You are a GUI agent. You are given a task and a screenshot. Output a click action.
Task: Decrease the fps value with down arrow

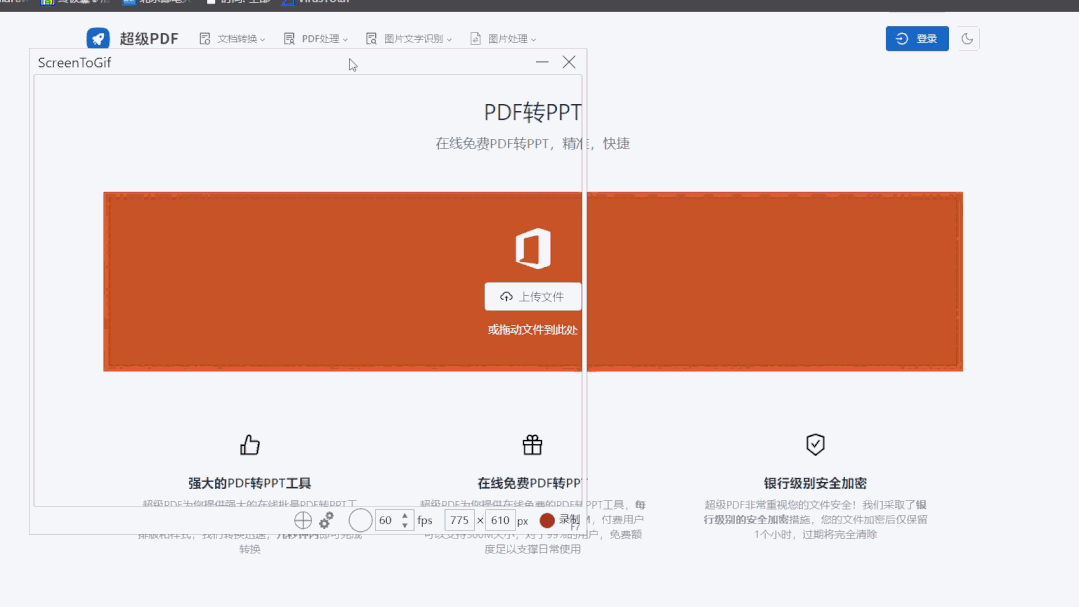point(405,525)
